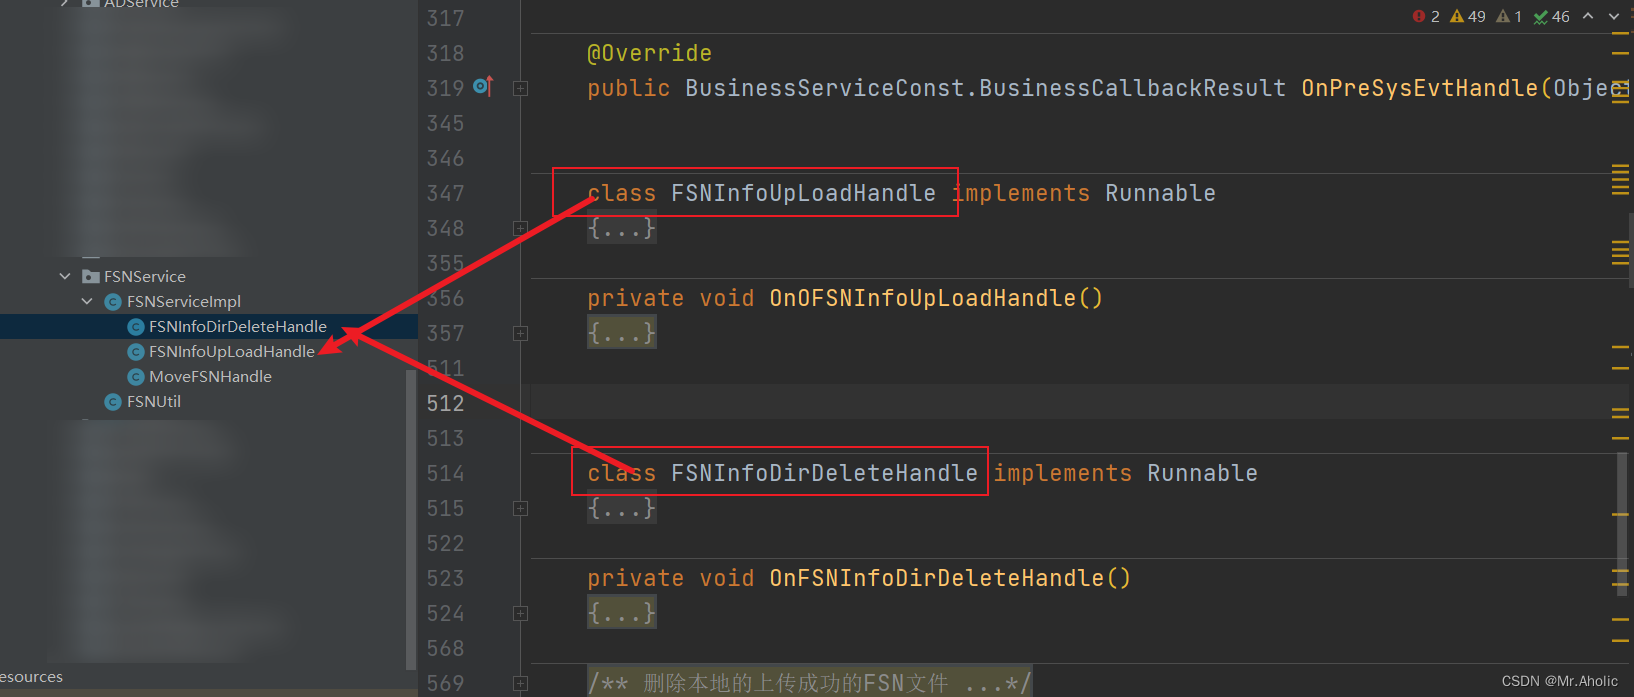Screen dimensions: 1634x697
Task: Select FSNInfoDirDeleteHandle in project tree
Action: click(x=238, y=326)
